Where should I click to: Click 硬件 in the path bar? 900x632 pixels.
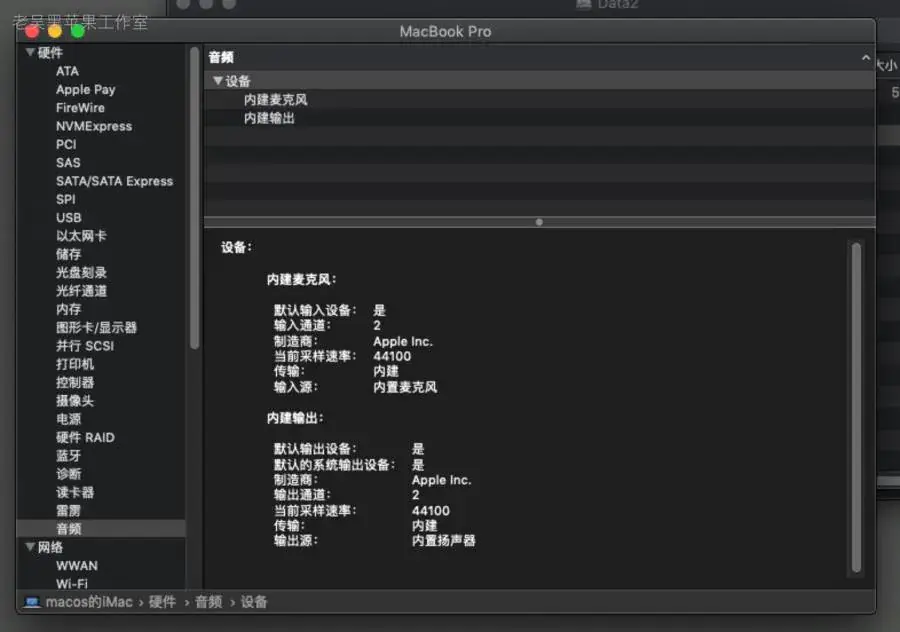pos(162,602)
